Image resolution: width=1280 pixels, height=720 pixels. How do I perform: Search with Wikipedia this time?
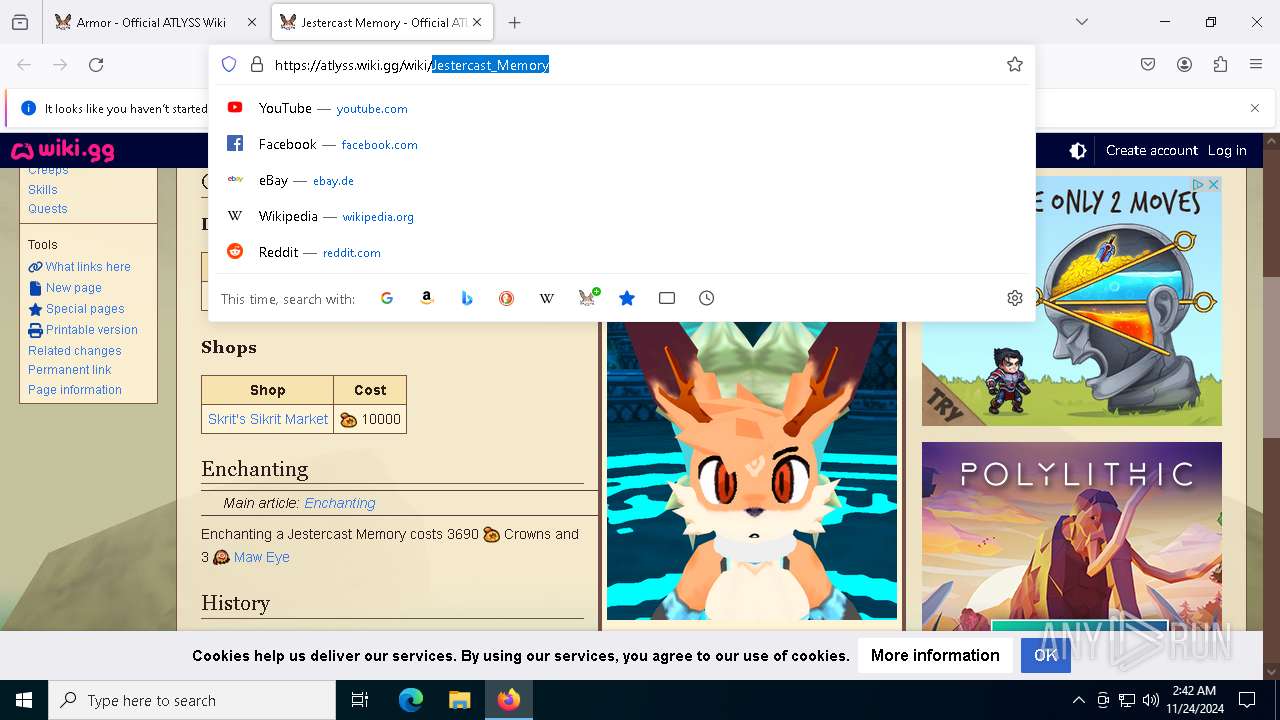(x=547, y=298)
